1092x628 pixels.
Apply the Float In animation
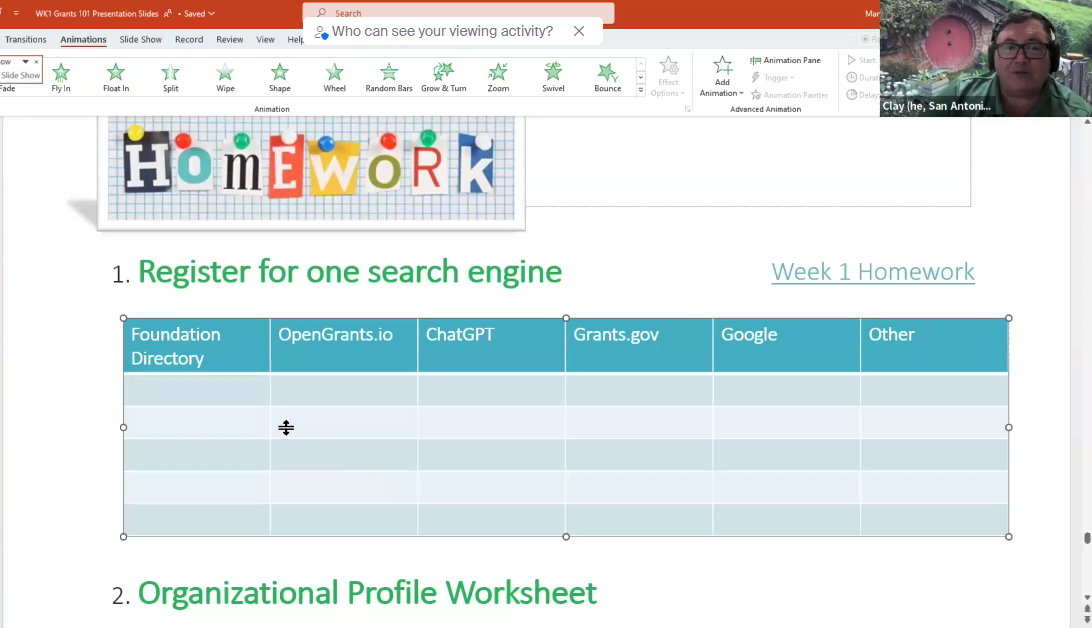click(116, 77)
